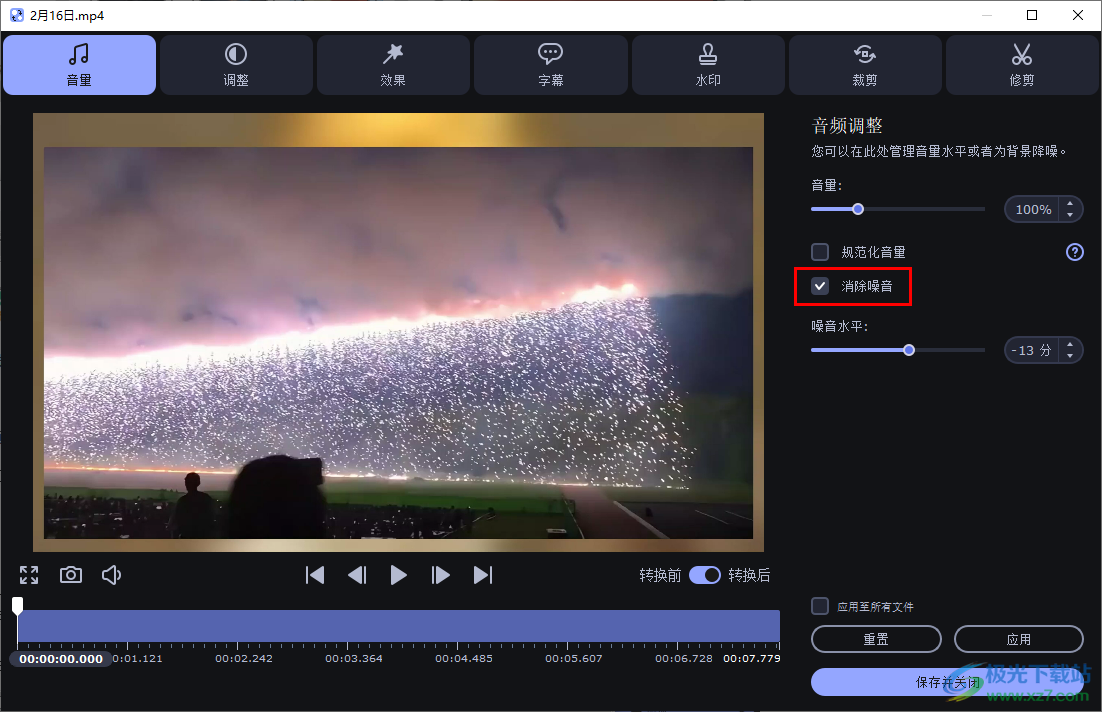Open the 水印 tab
This screenshot has width=1102, height=712.
(x=708, y=65)
